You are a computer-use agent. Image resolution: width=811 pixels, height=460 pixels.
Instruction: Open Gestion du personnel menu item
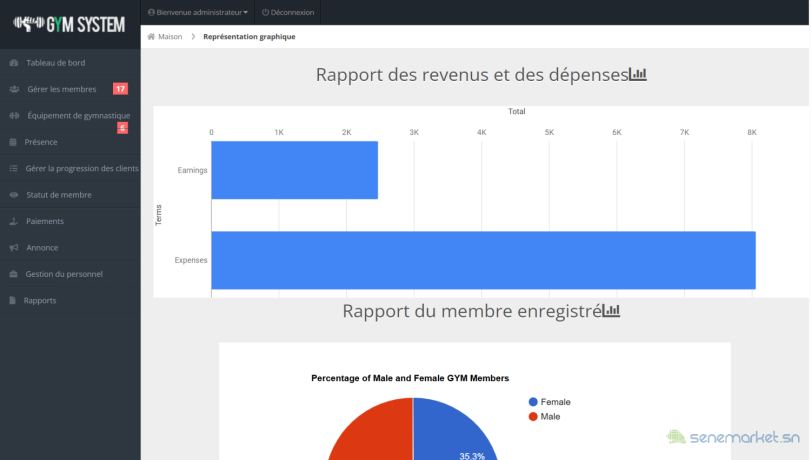[x=70, y=274]
